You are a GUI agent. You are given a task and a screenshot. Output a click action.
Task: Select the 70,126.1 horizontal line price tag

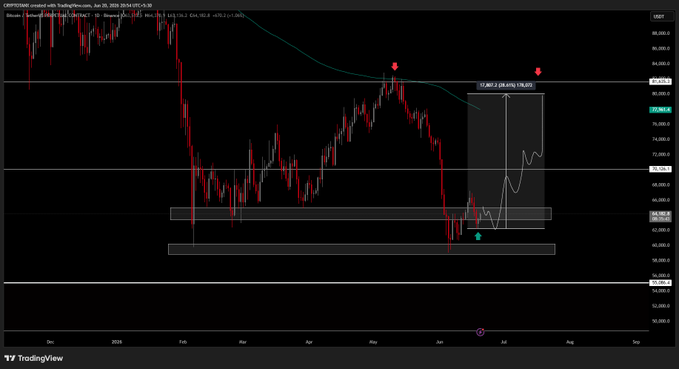[x=660, y=169]
